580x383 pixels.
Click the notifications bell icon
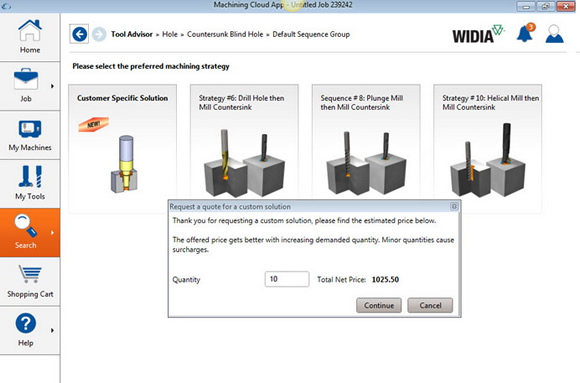pyautogui.click(x=525, y=33)
